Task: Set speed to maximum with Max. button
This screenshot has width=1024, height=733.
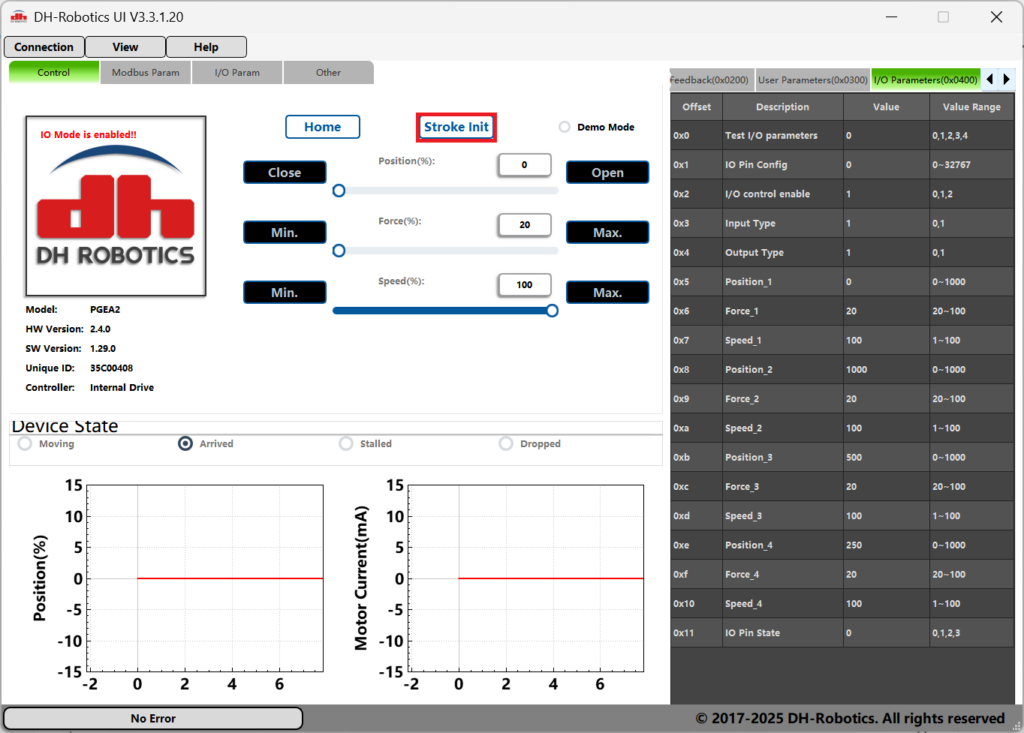Action: 607,293
